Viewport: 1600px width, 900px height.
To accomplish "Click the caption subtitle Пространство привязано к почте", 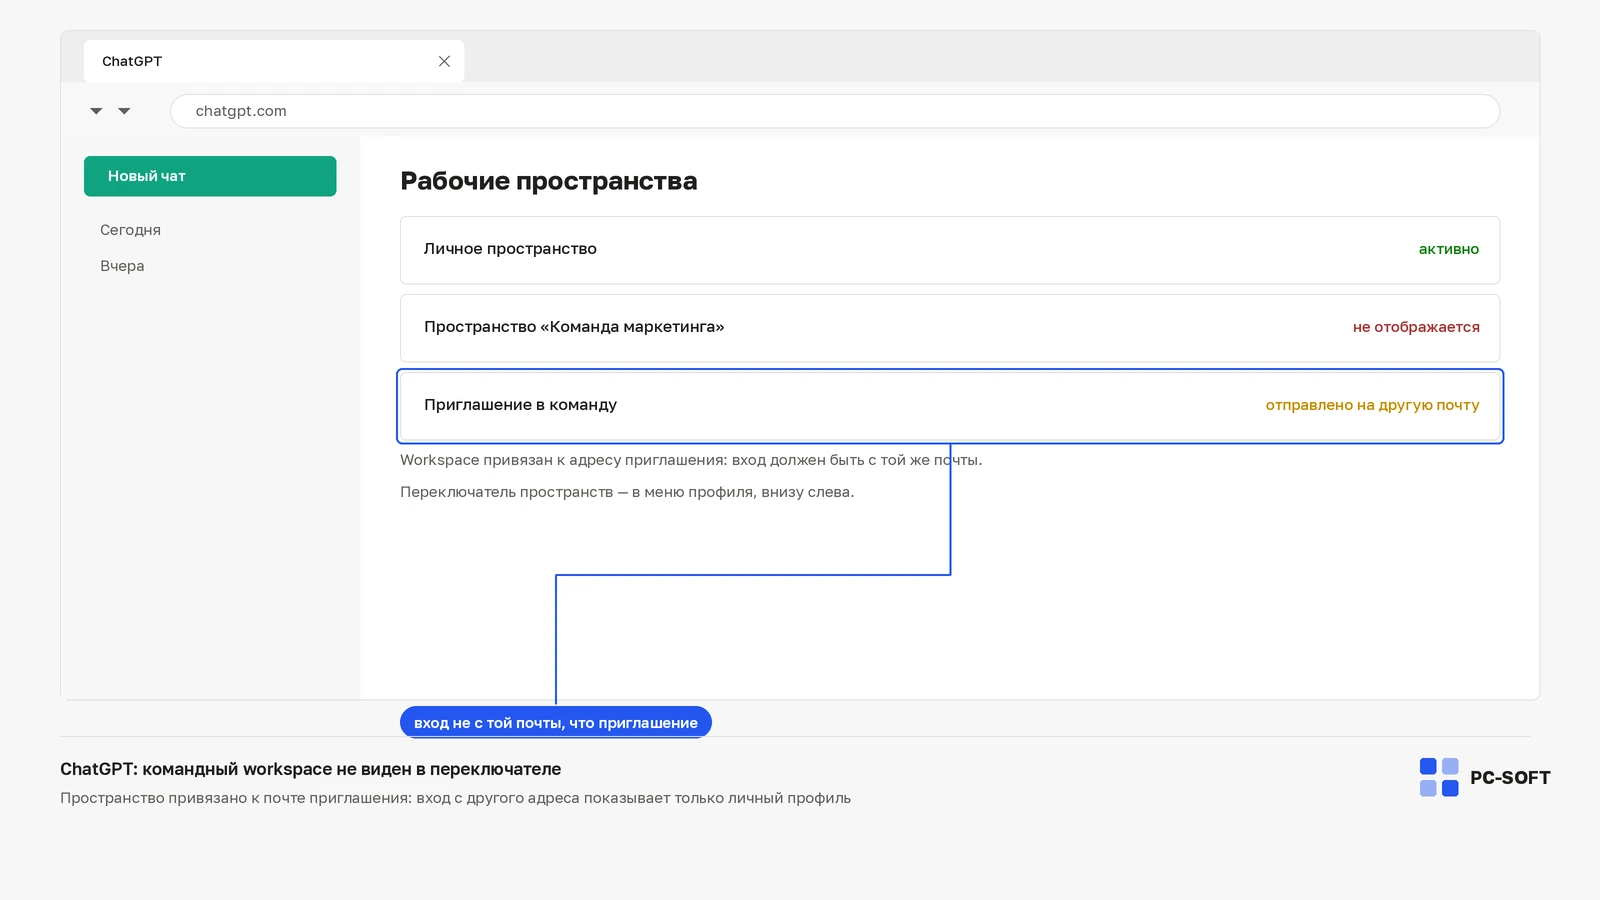I will 455,798.
